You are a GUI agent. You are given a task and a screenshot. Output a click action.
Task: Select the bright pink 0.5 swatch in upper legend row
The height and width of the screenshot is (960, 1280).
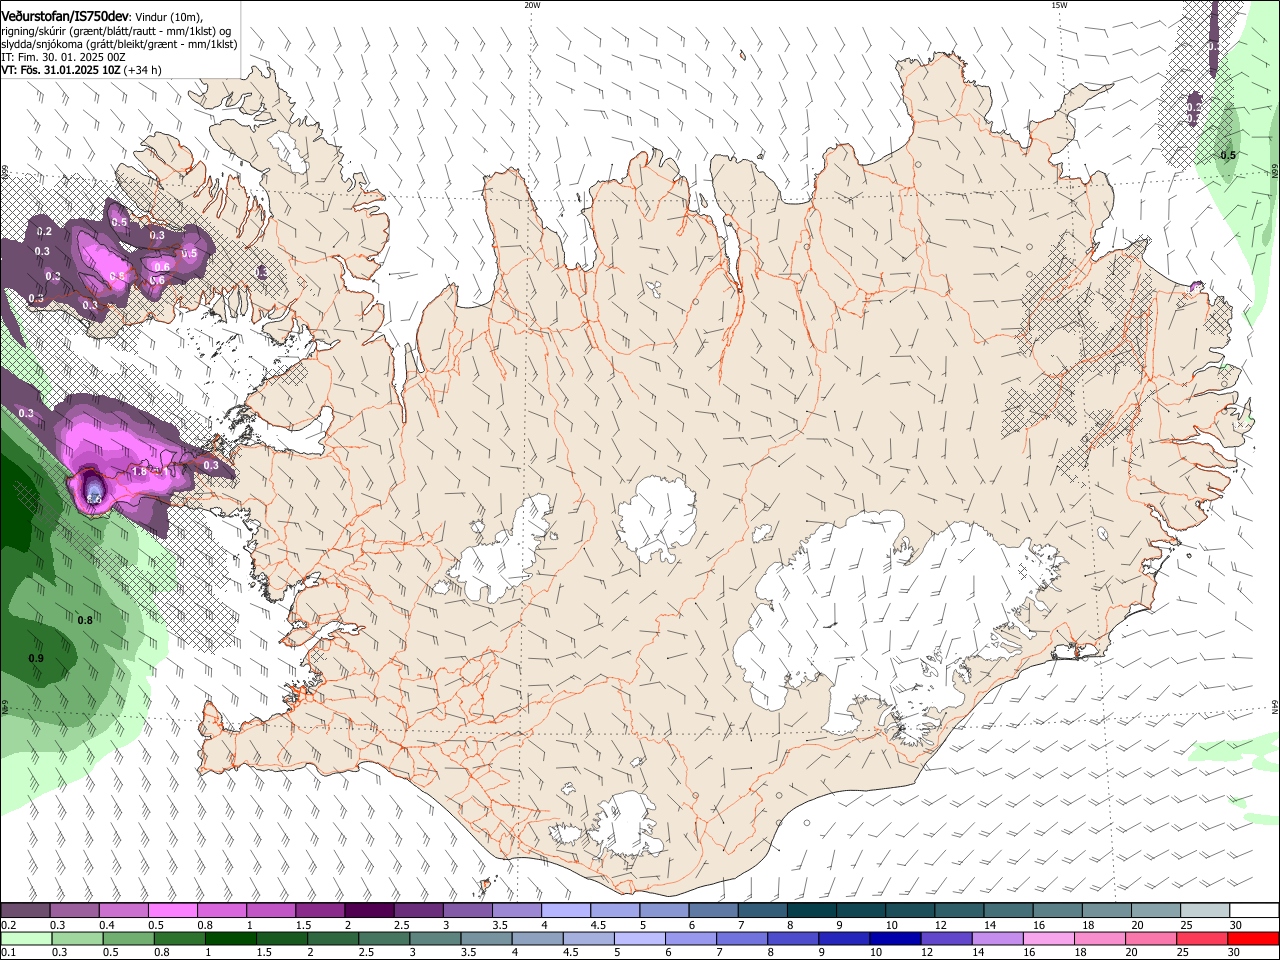[172, 911]
